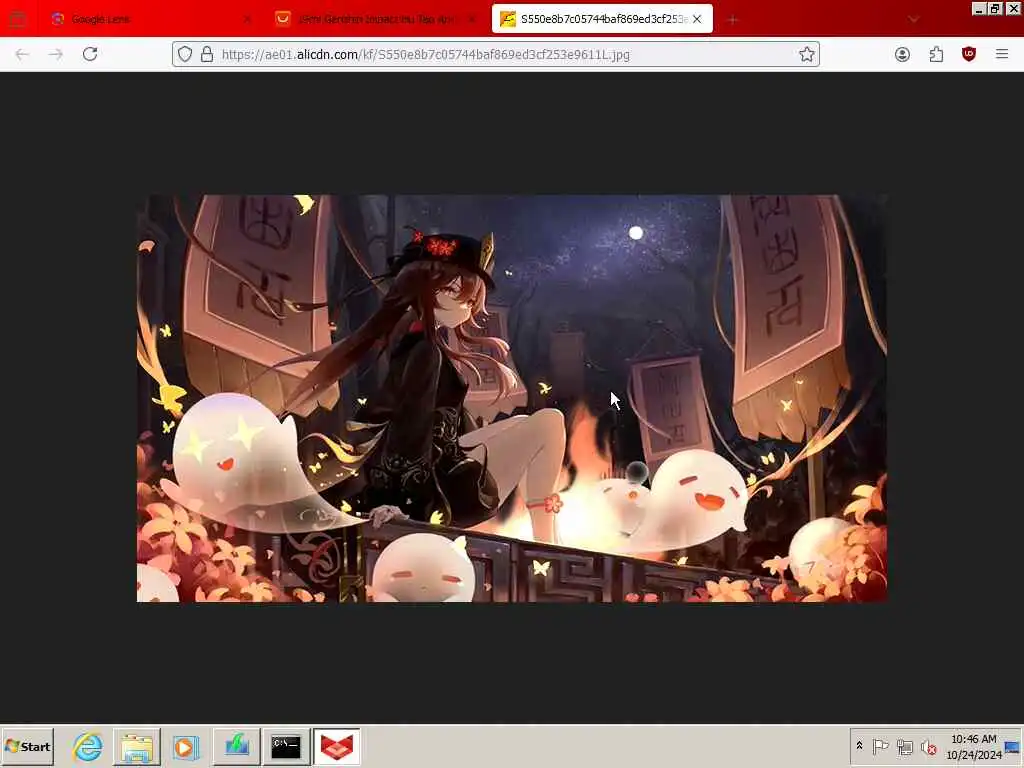
Task: Focus the alicdn.com URL address bar
Action: pyautogui.click(x=496, y=54)
